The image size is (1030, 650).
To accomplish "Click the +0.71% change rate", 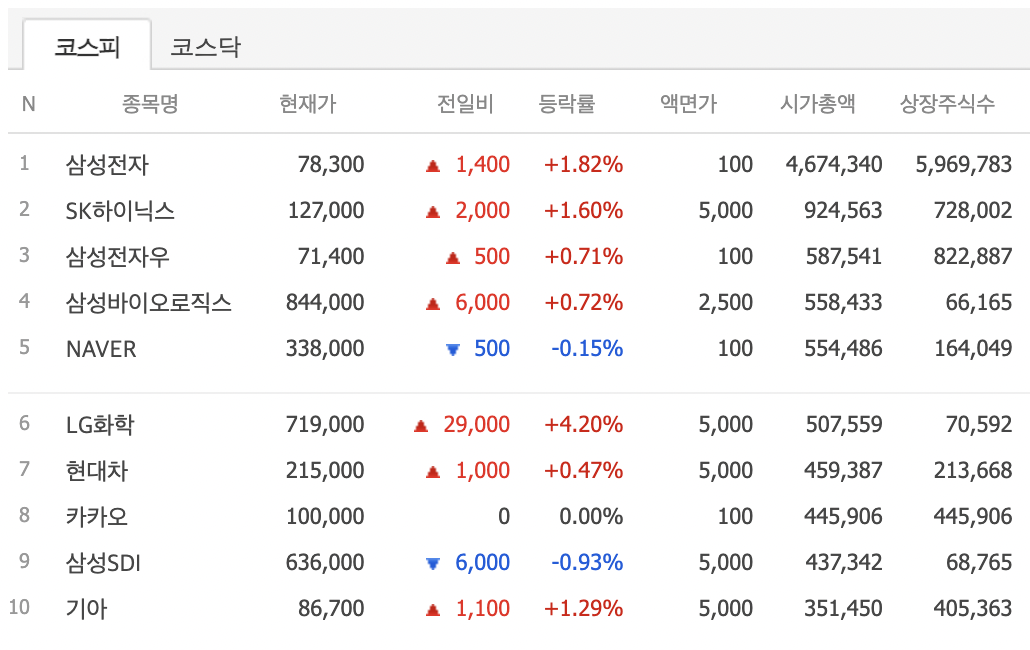I will [583, 256].
